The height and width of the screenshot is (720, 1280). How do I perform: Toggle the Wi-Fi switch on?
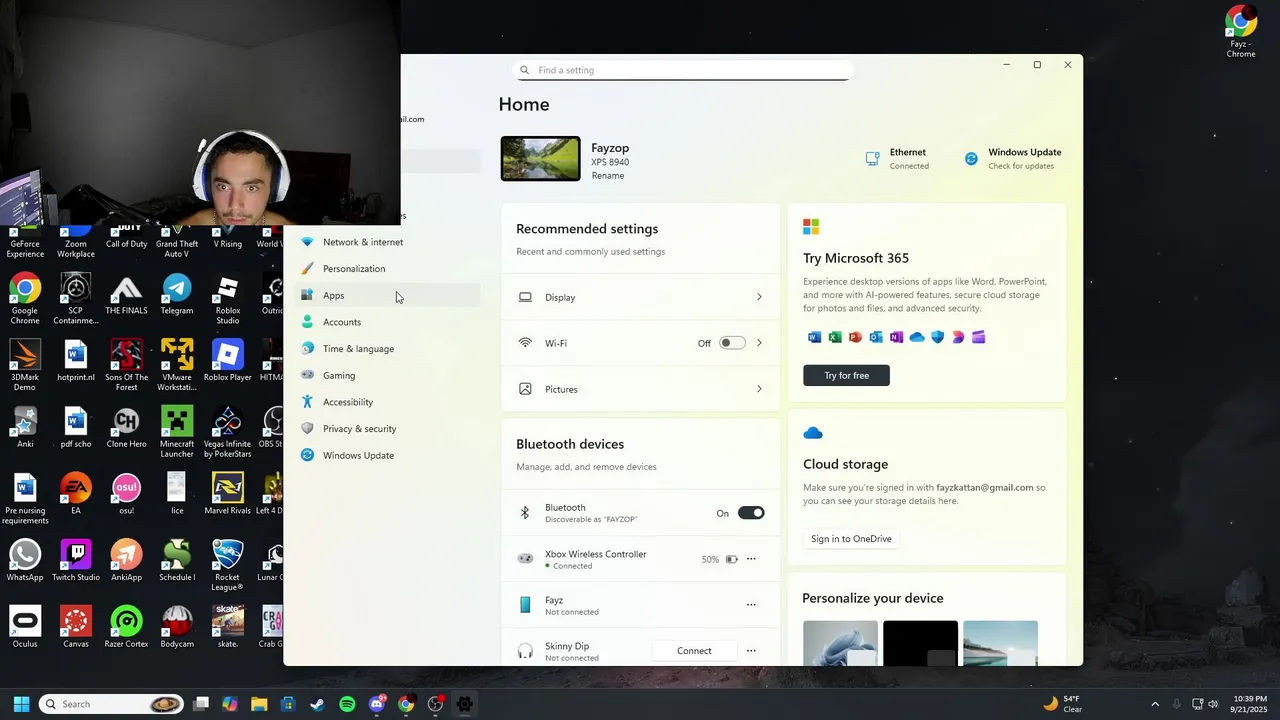732,343
